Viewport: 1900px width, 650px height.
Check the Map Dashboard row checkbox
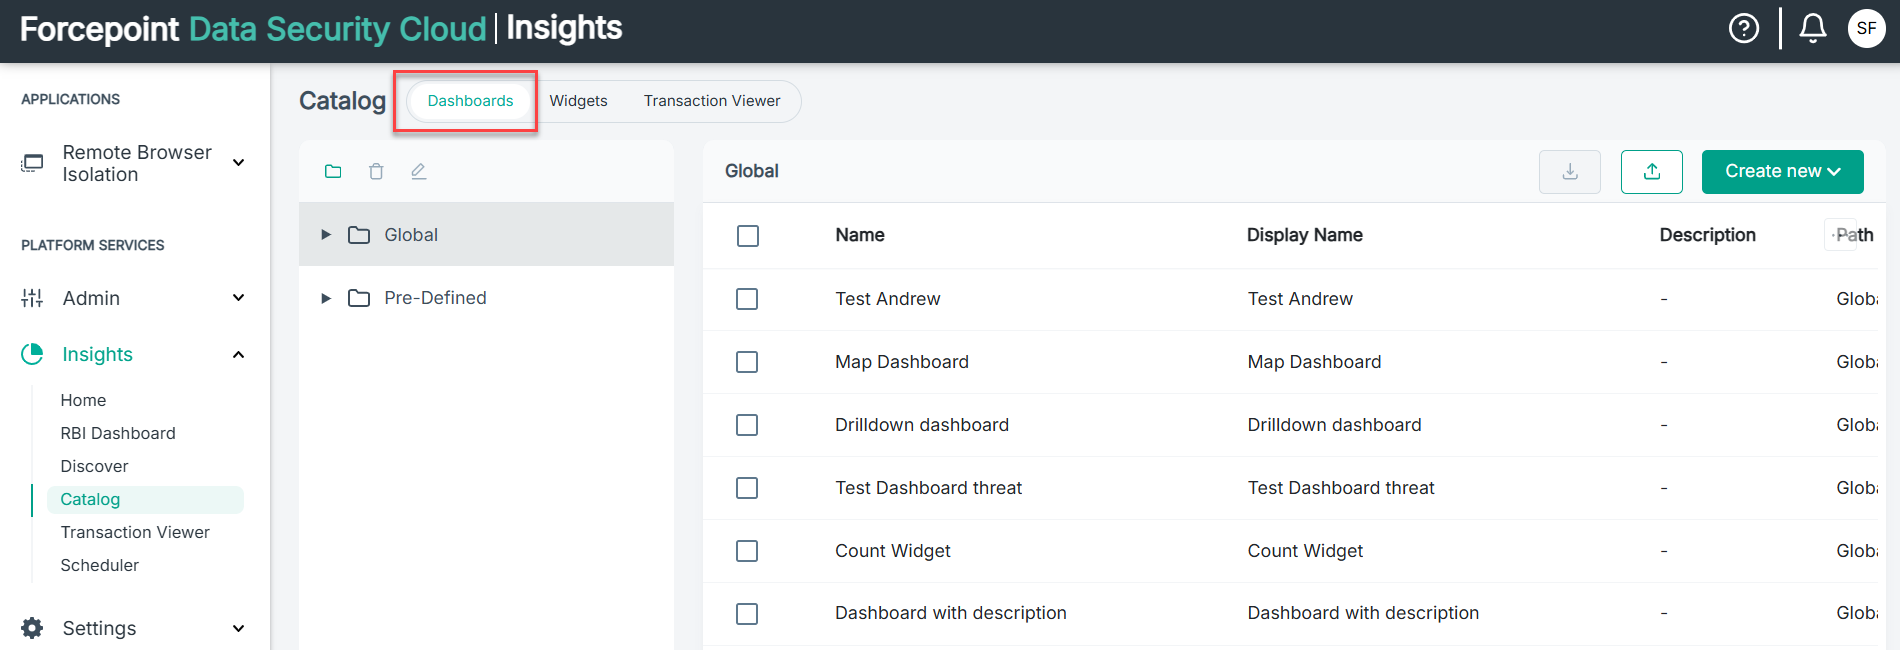747,362
